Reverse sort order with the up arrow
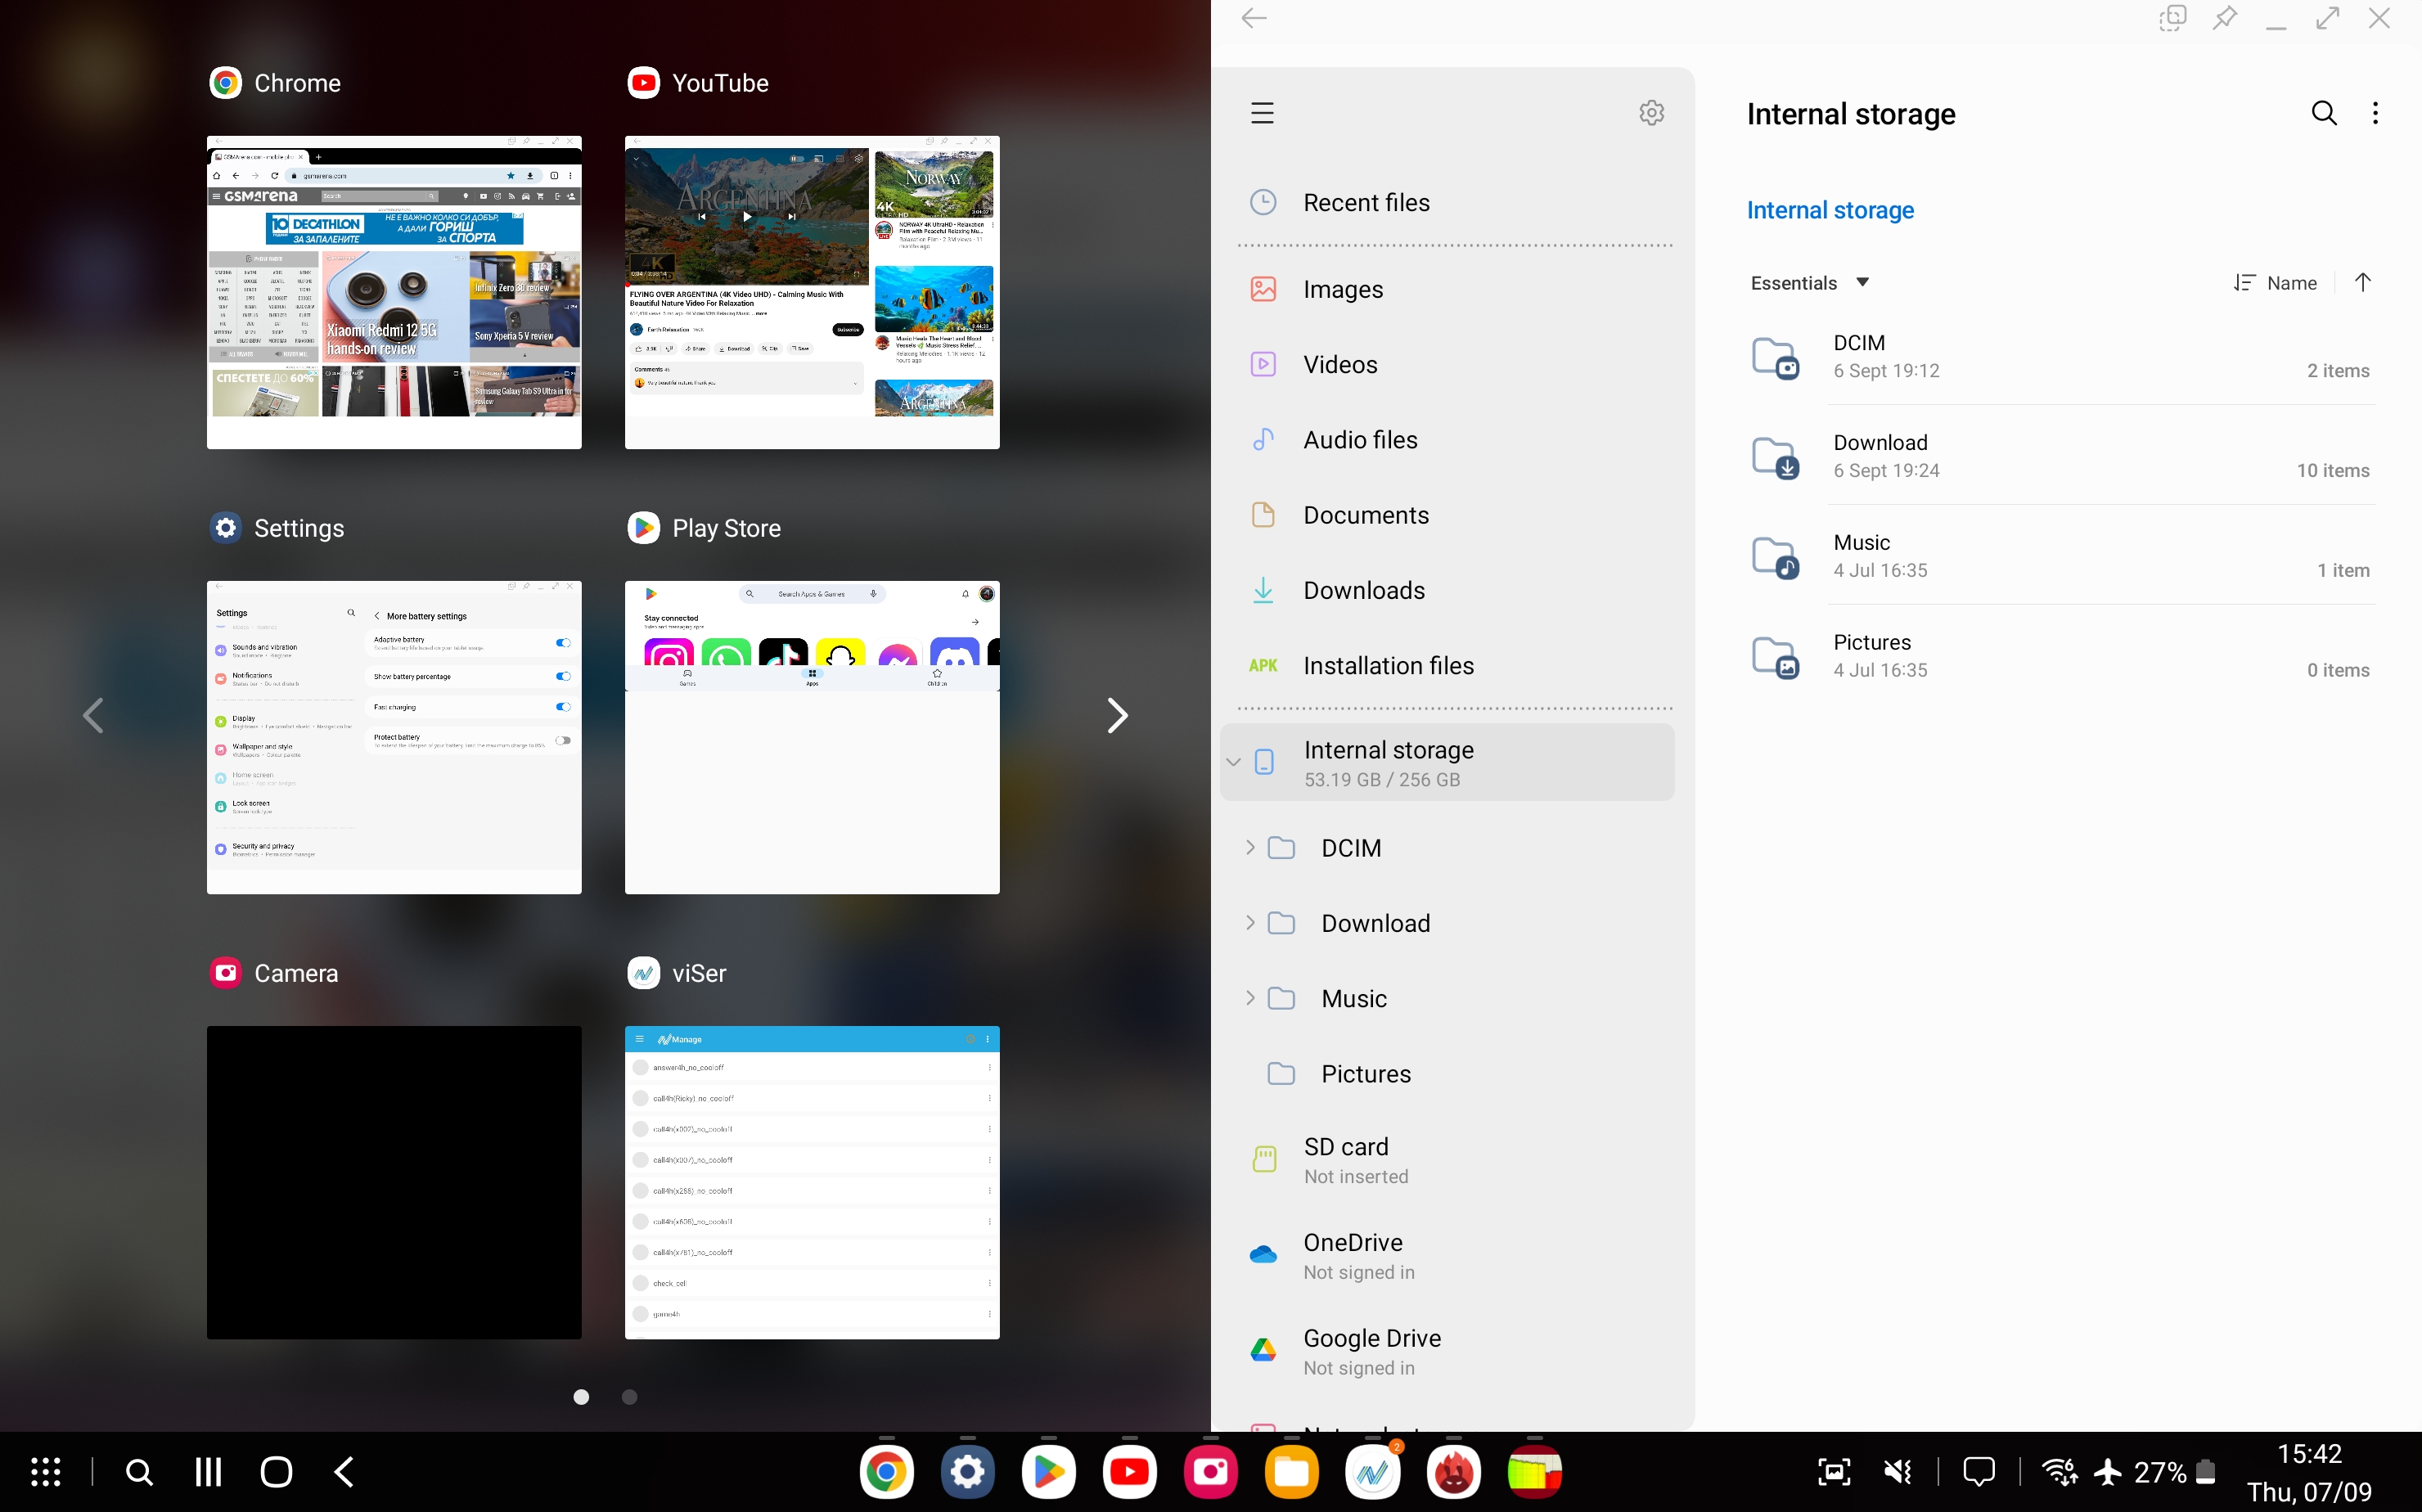The image size is (2422, 1512). 2363,283
